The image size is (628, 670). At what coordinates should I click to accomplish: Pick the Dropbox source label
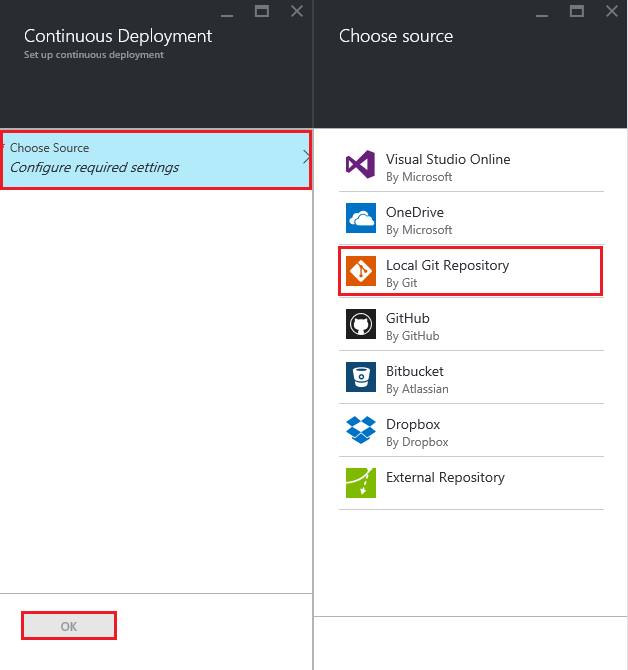point(413,424)
